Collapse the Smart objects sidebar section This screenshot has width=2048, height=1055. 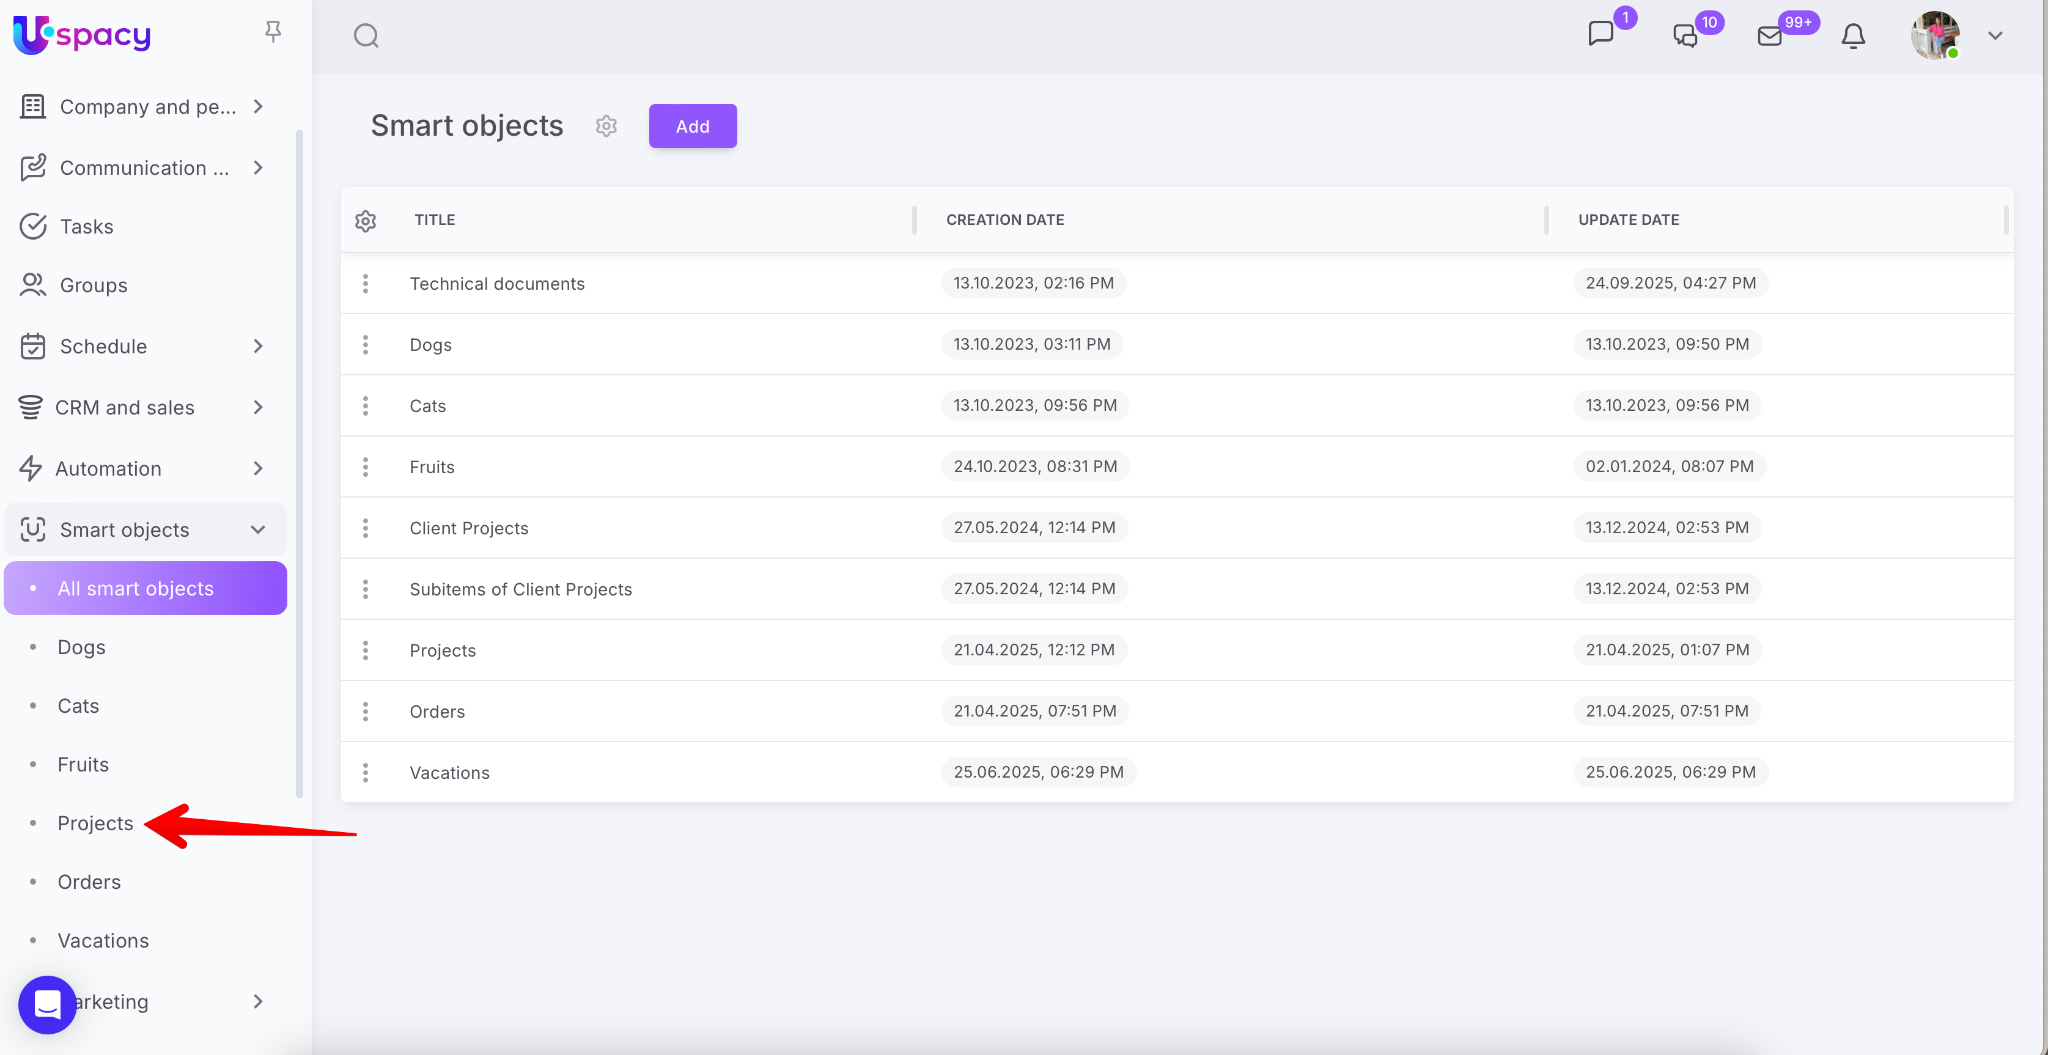tap(258, 530)
